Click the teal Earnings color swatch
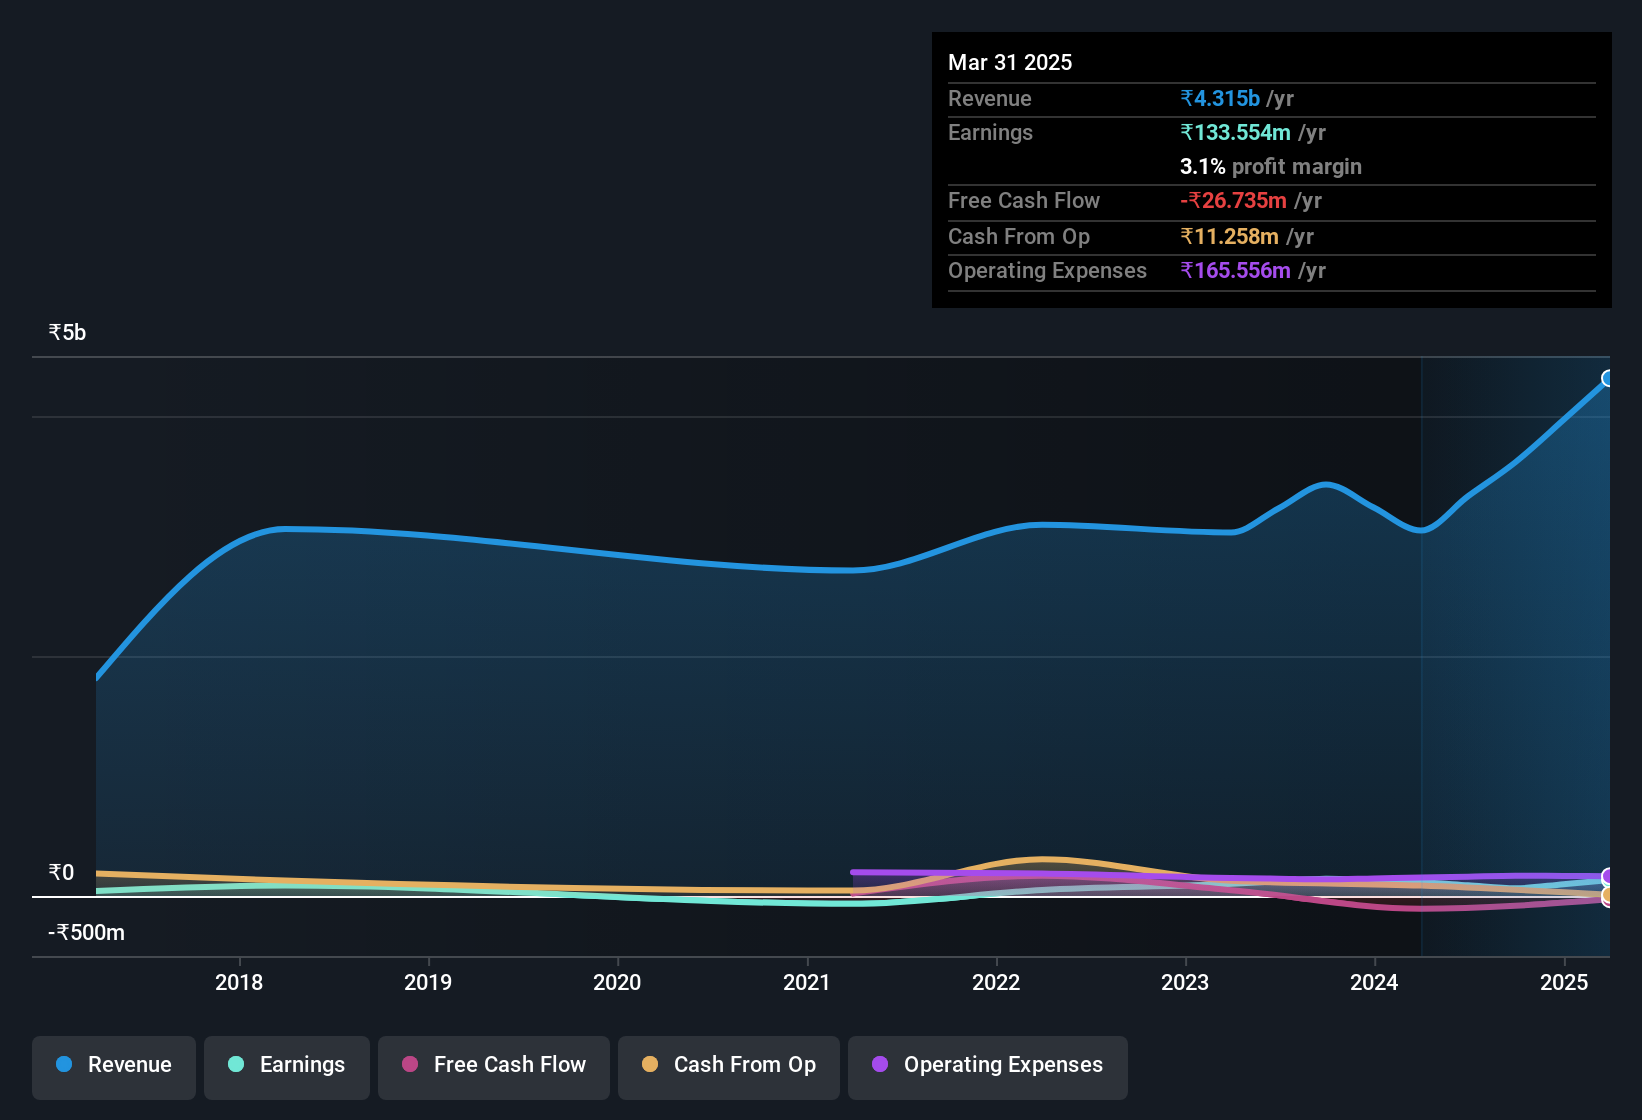1642x1120 pixels. tap(236, 1065)
